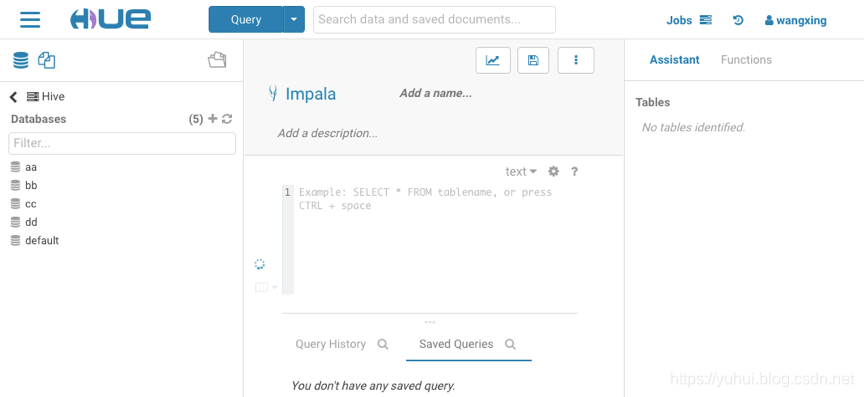Expand the Query button dropdown arrow
The image size is (864, 397).
coord(294,20)
